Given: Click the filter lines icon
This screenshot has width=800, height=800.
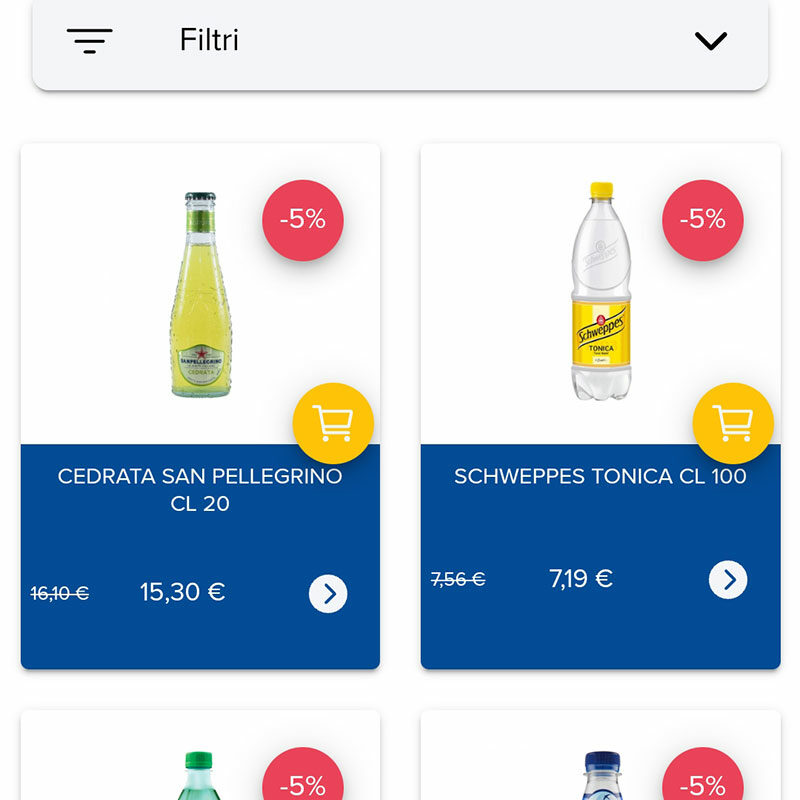Looking at the screenshot, I should 89,40.
